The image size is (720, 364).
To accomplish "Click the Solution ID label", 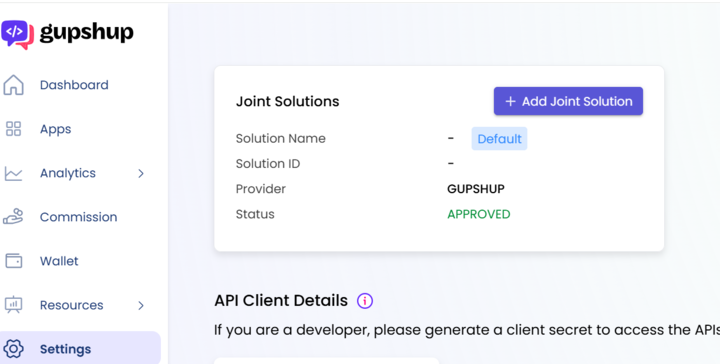I will click(x=268, y=164).
